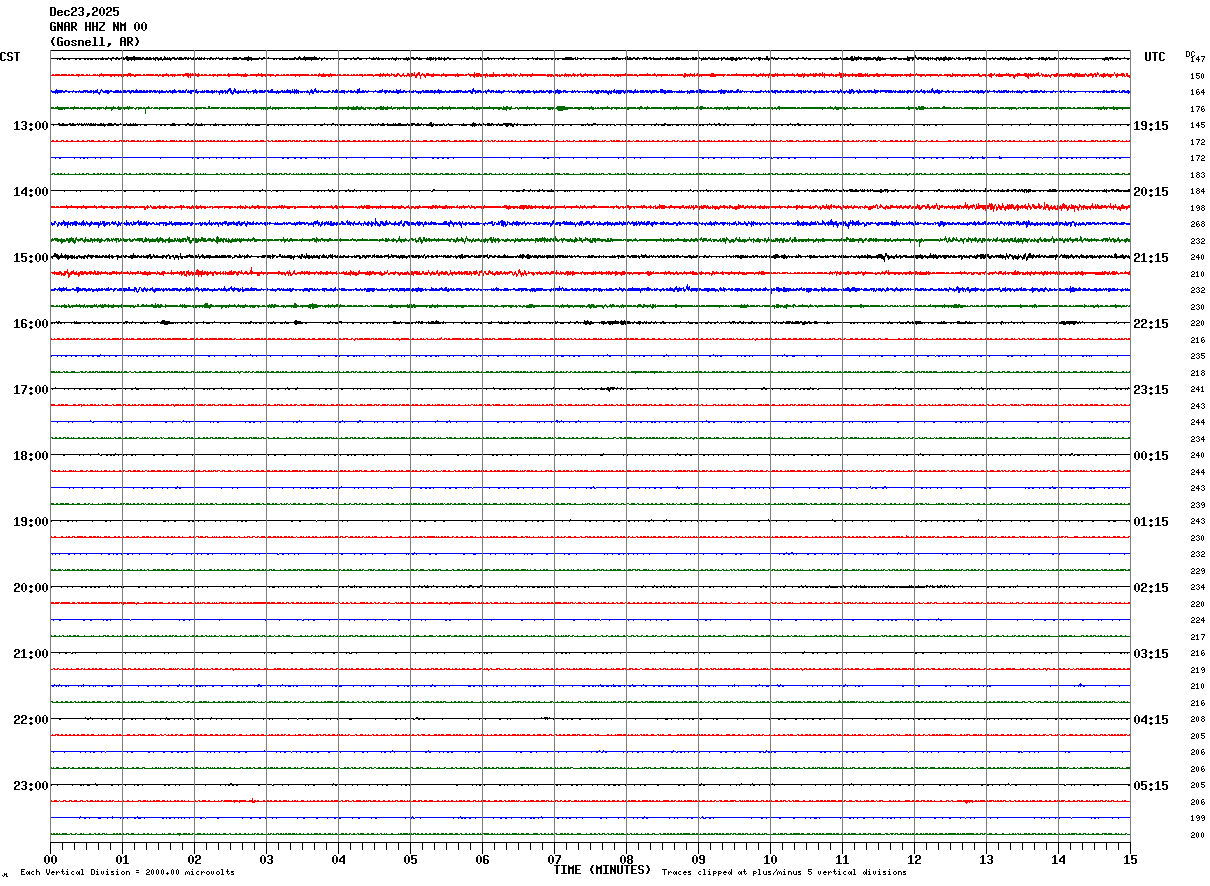Select the 16:00 CST time label
This screenshot has height=886, width=1210.
(30, 323)
